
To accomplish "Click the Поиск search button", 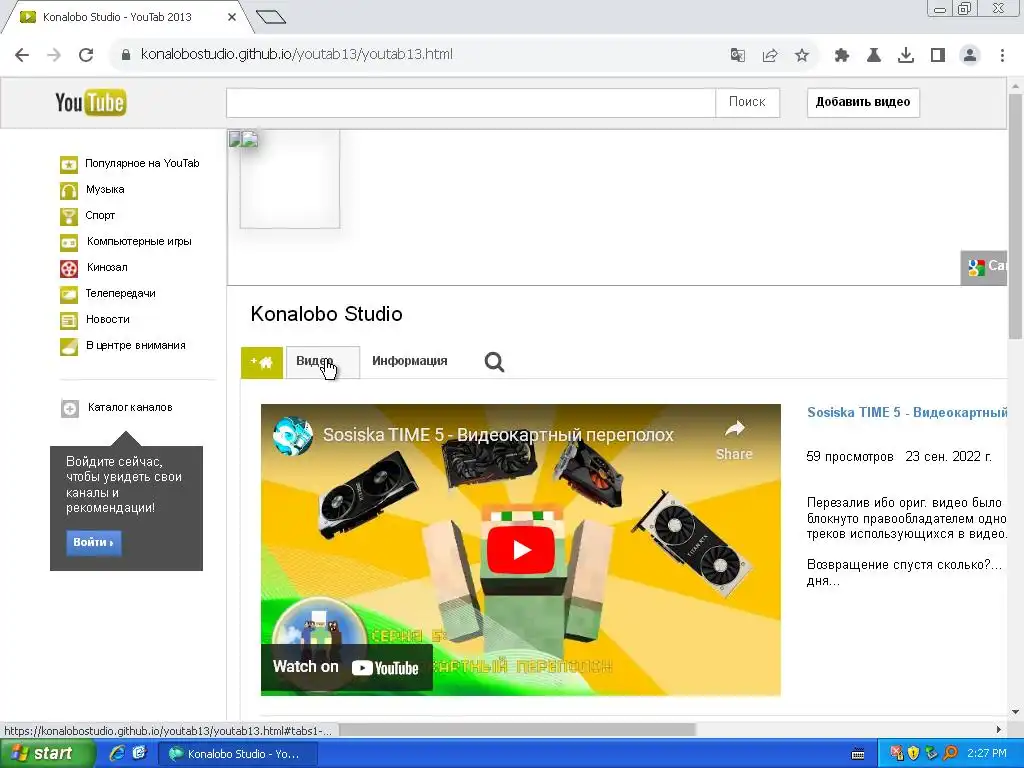I will coord(747,103).
